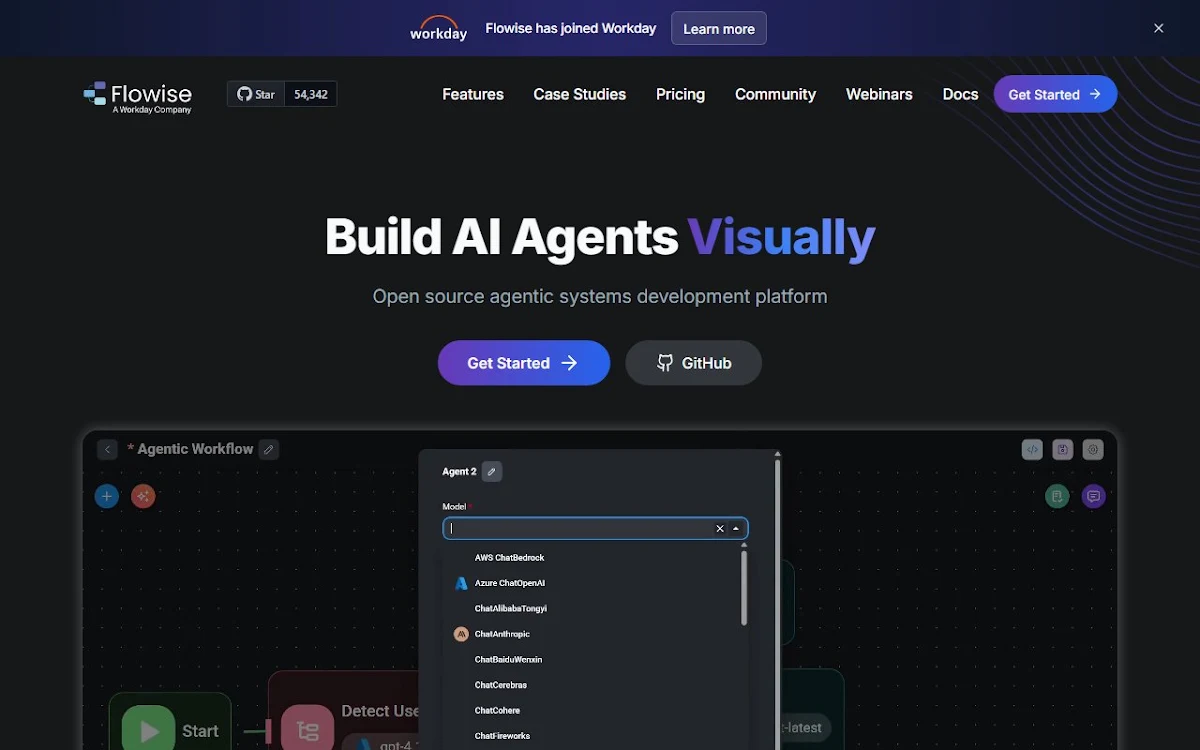The image size is (1200, 750).
Task: Click the back arrow beside Agentic Workflow
Action: point(108,449)
